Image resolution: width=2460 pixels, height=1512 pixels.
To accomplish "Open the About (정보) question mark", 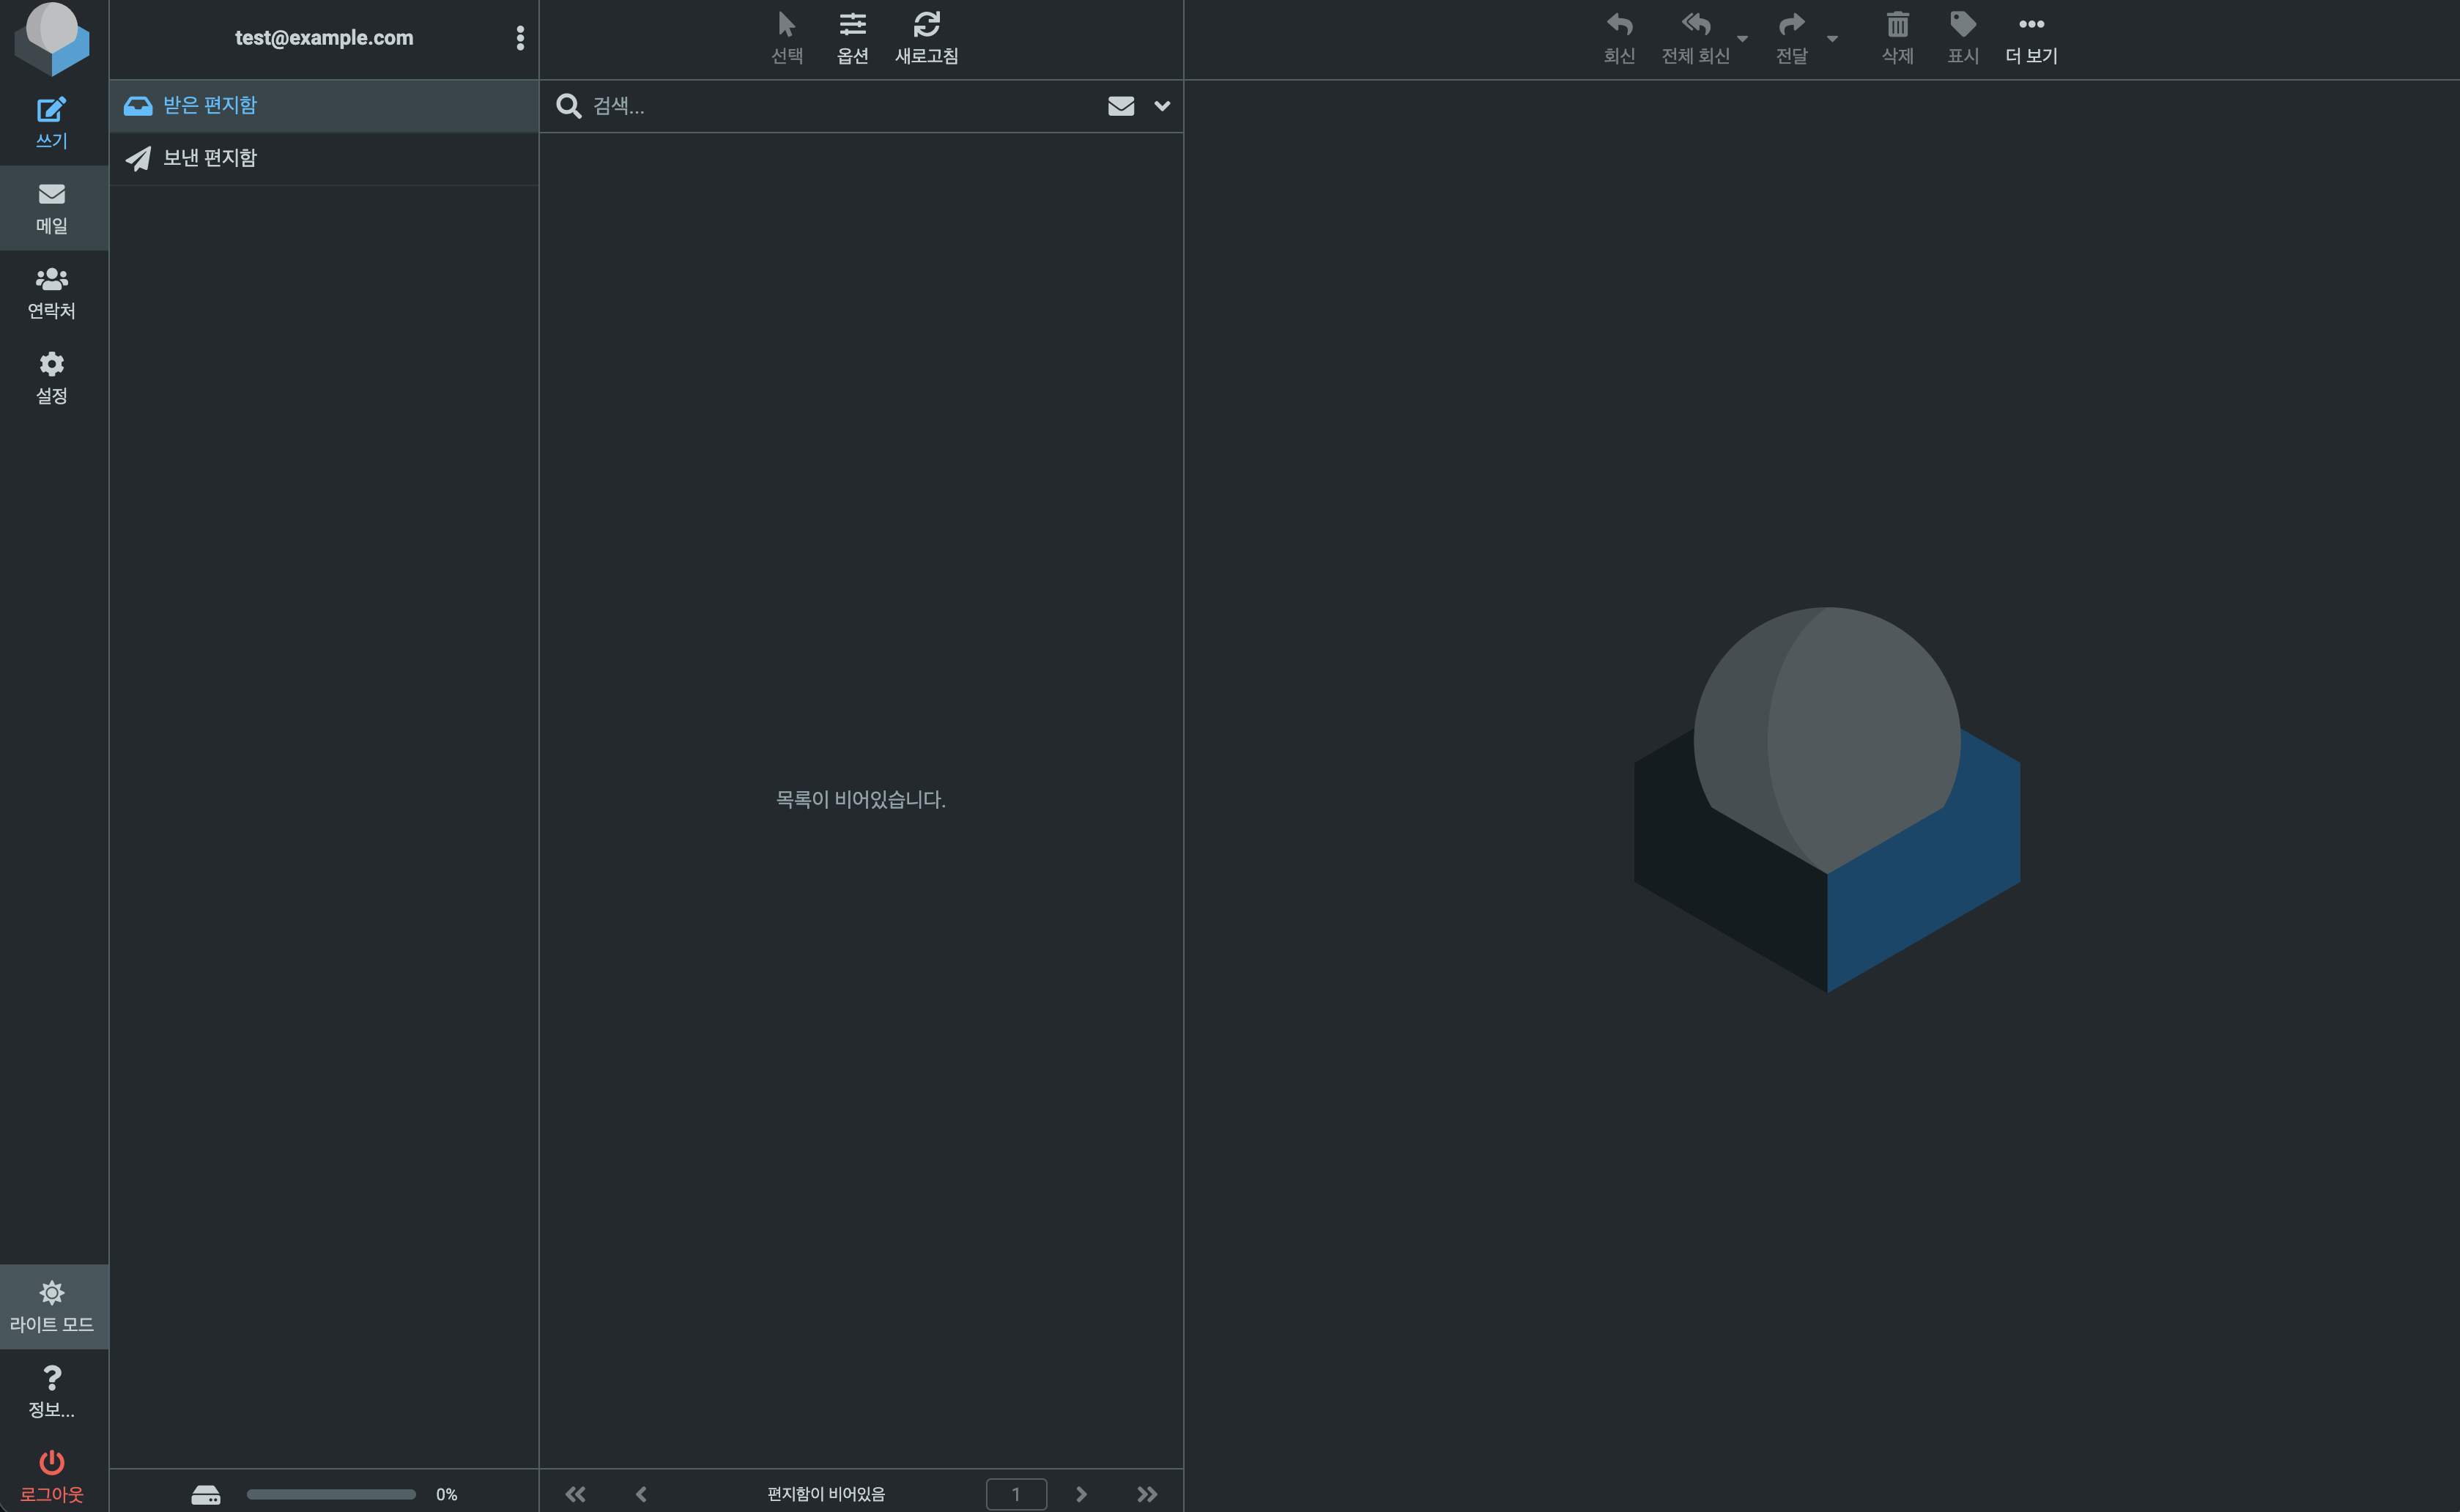I will 51,1390.
